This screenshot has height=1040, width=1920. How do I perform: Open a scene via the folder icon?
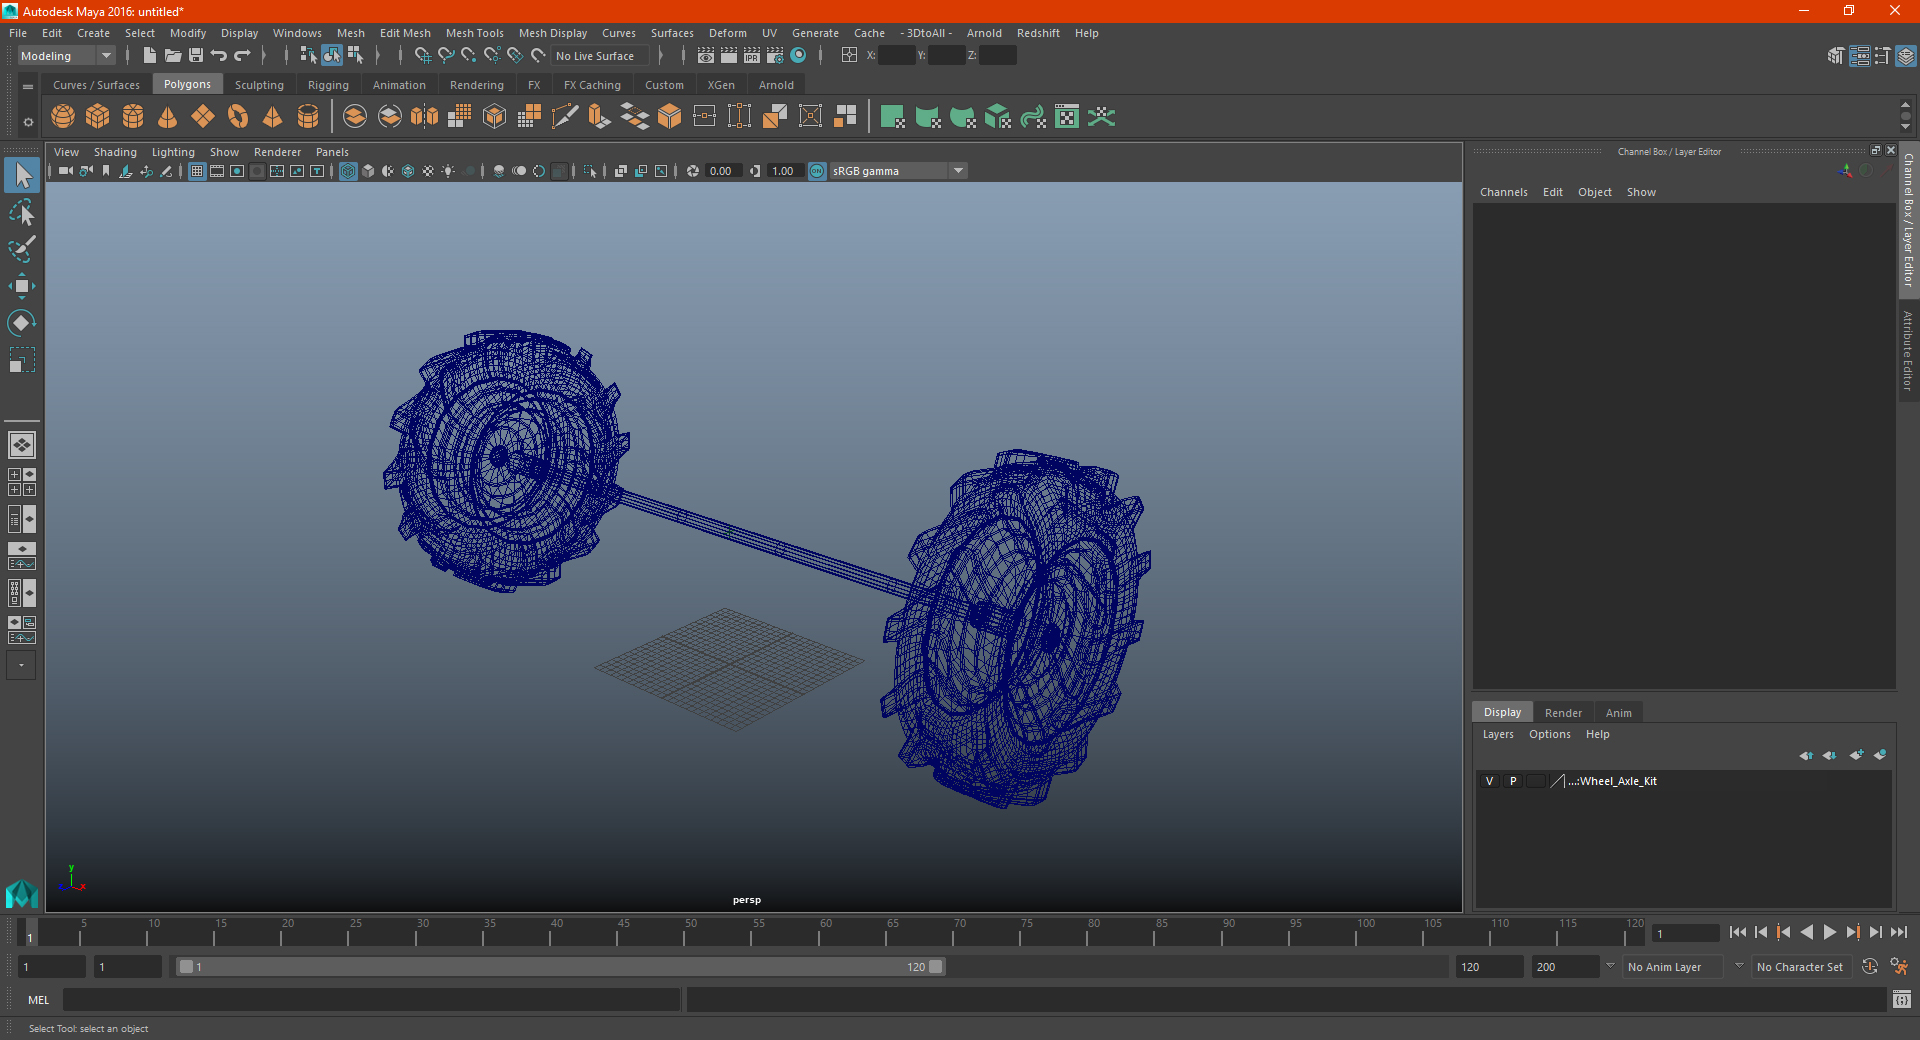pos(172,56)
